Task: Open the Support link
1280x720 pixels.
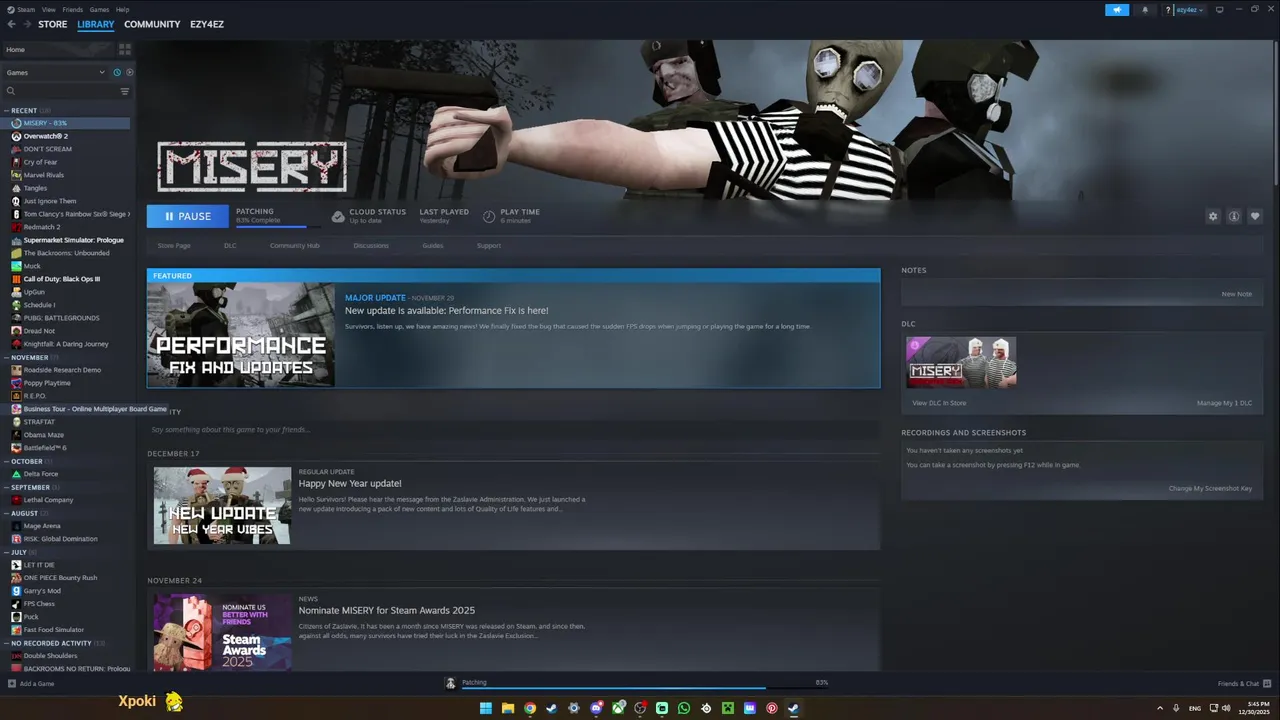Action: 489,245
